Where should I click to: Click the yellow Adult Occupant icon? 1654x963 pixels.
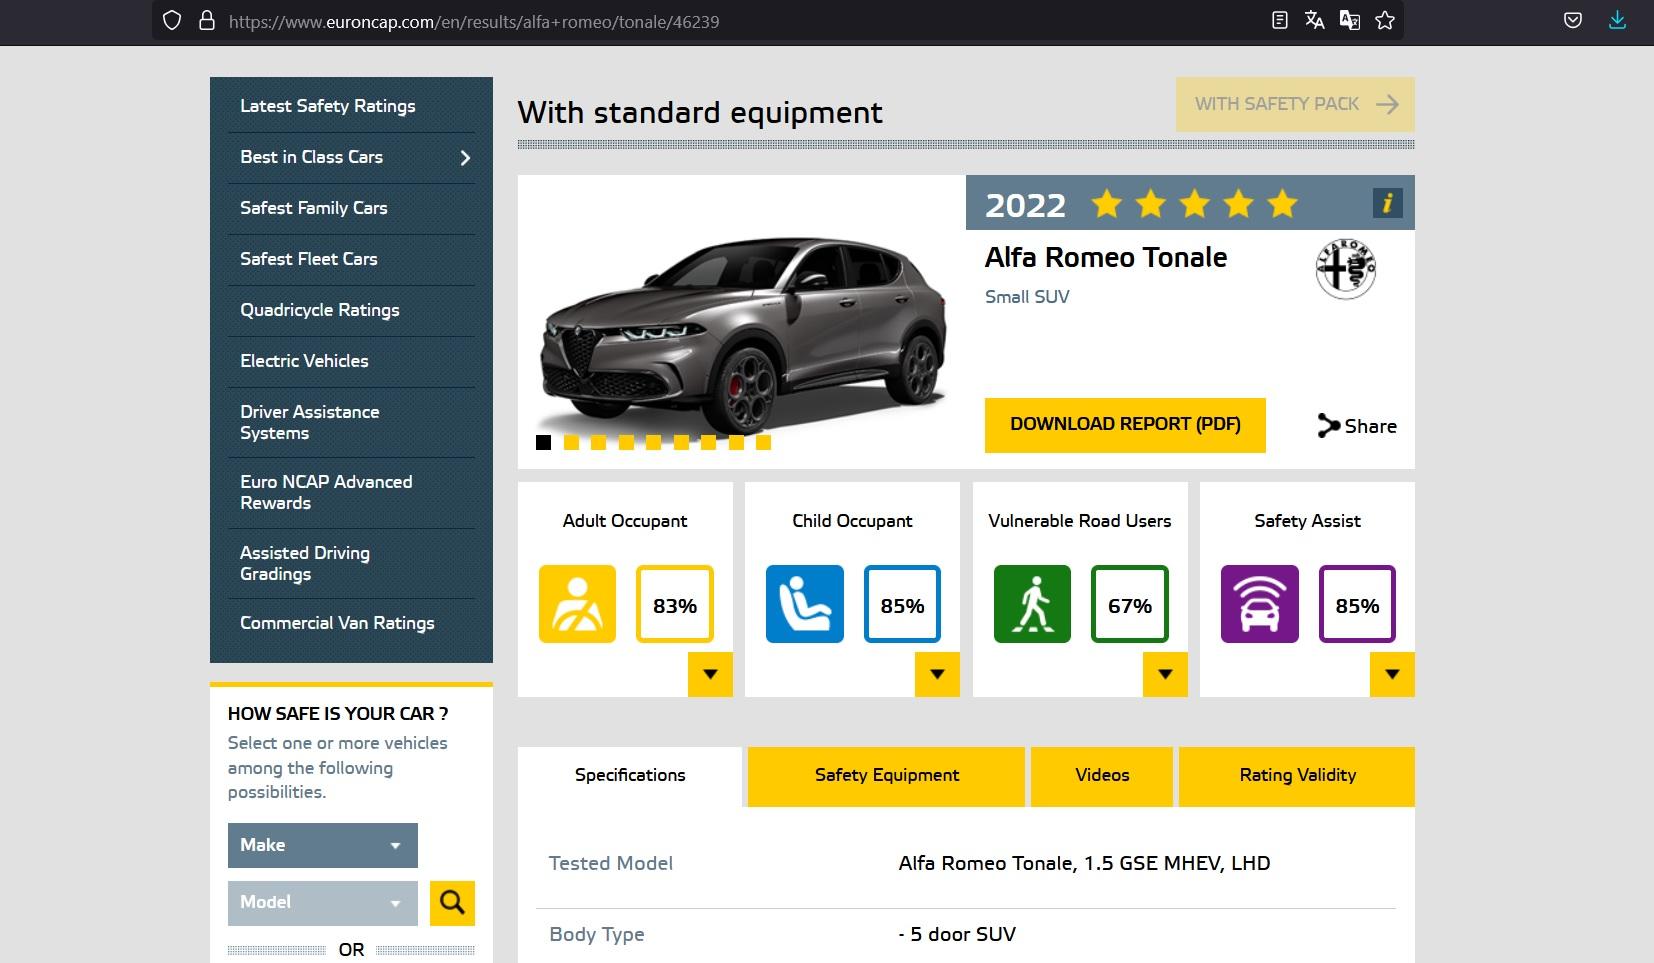578,604
